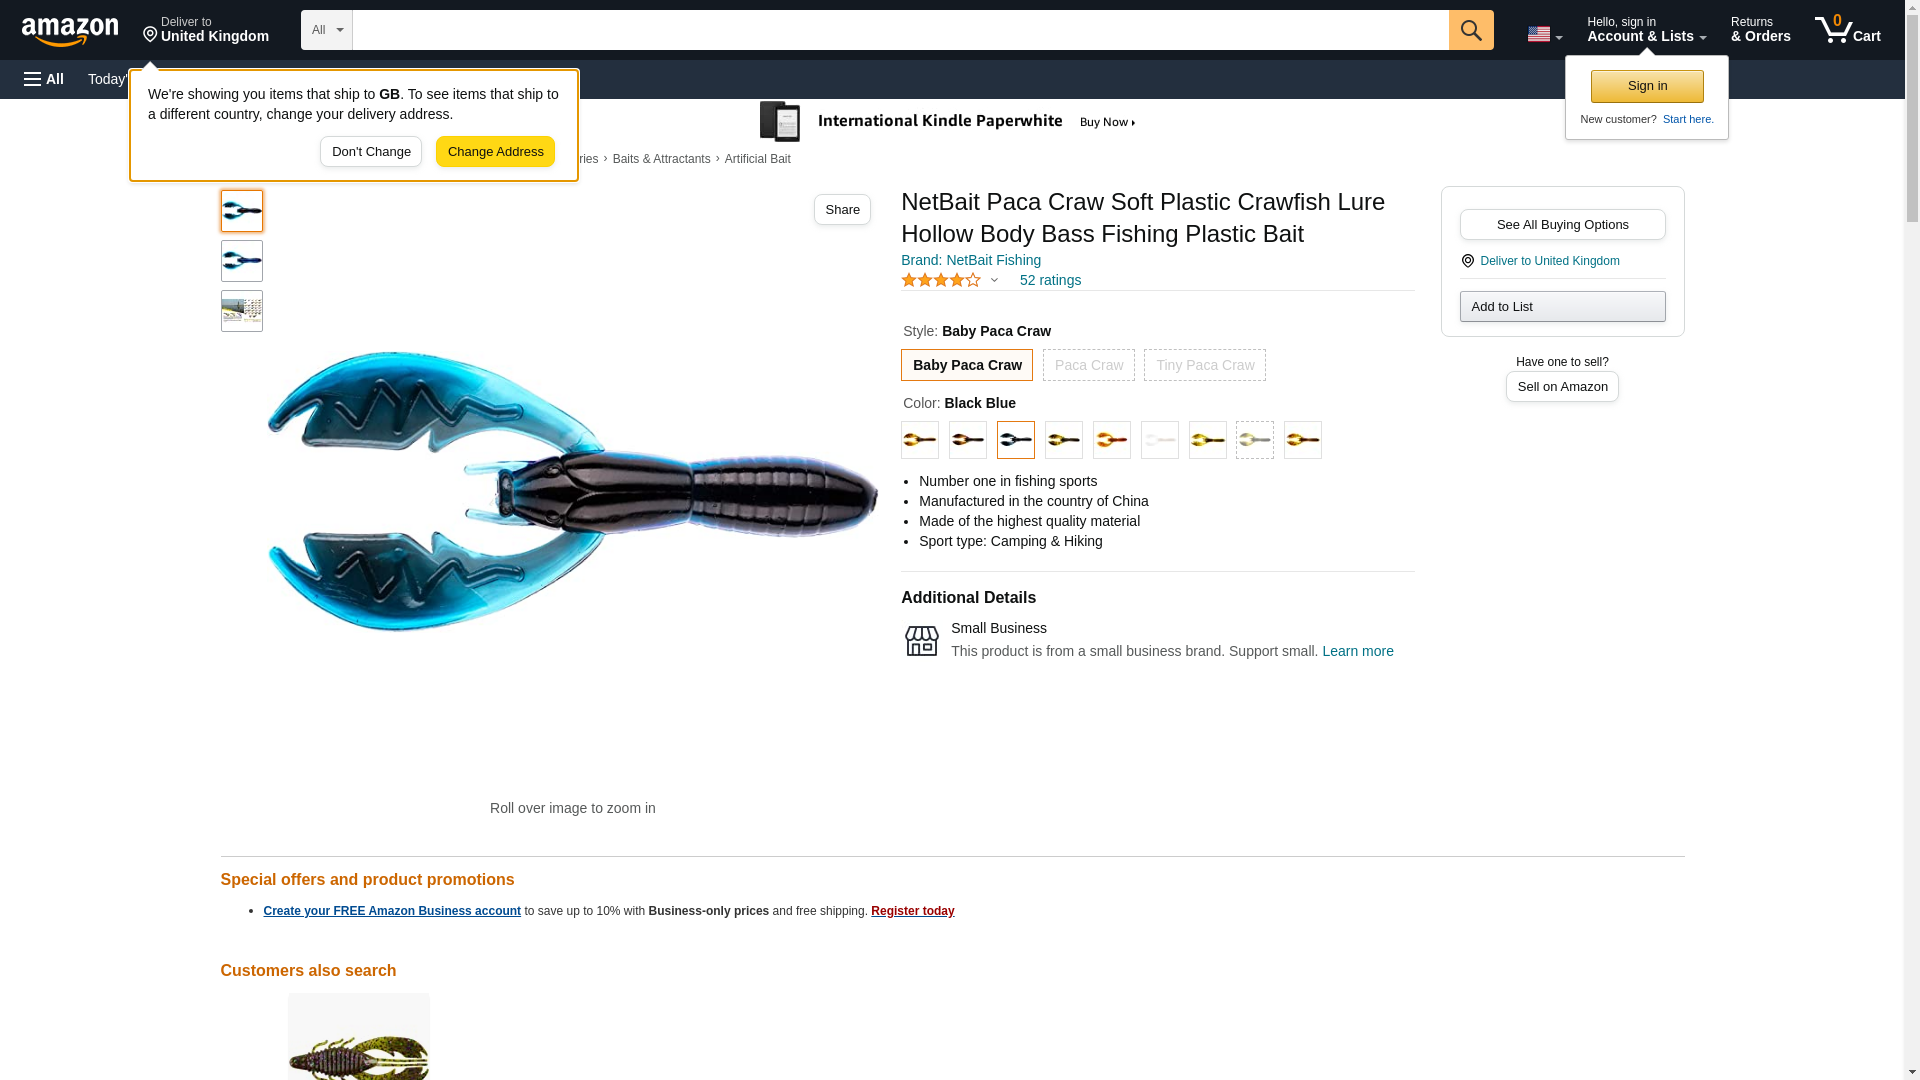Open Returns & Orders

1760,29
